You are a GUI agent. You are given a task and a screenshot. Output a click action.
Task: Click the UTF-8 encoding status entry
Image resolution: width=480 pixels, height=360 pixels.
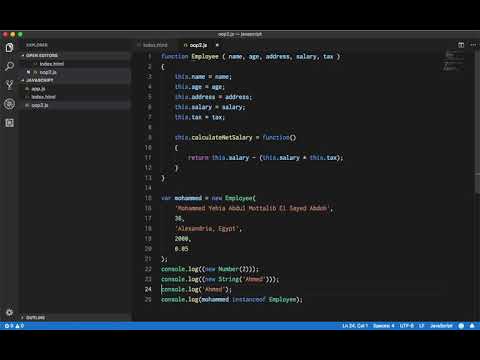[407, 326]
